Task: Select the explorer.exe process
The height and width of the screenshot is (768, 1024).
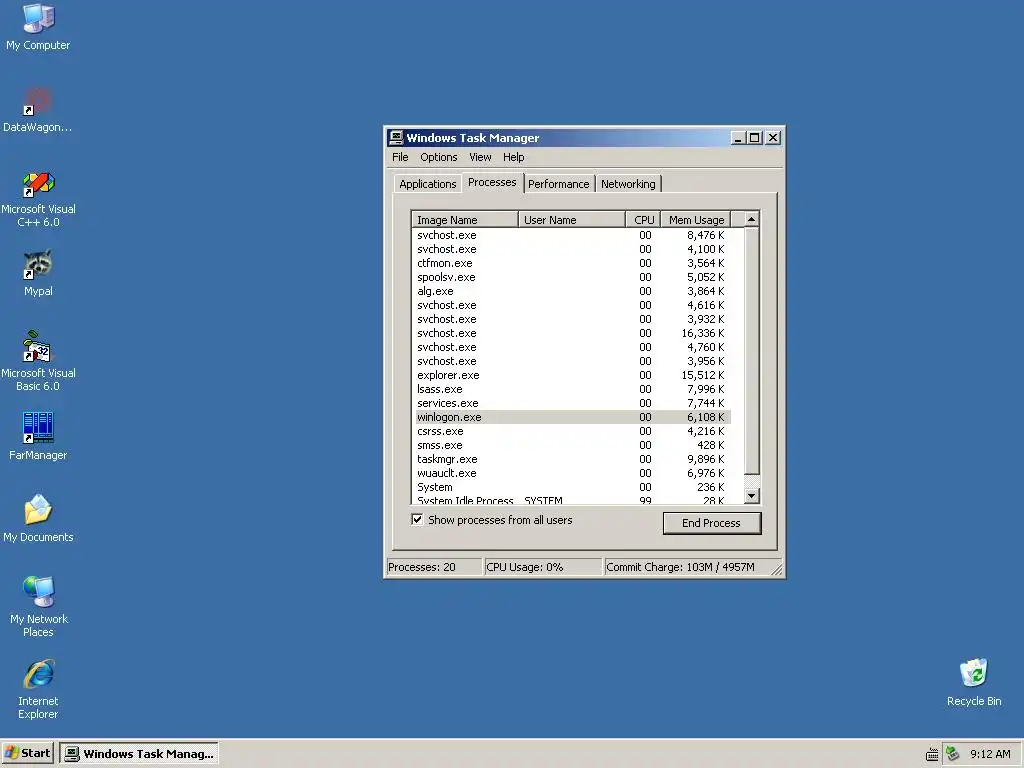Action: [x=572, y=376]
